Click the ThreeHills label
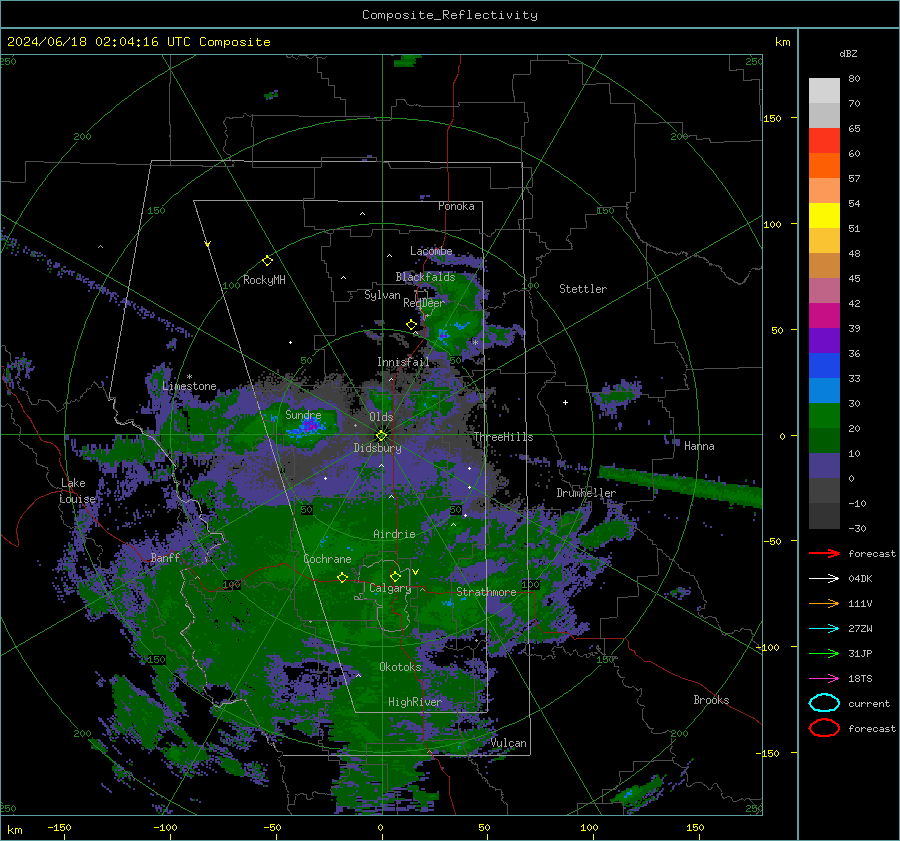 (x=503, y=437)
